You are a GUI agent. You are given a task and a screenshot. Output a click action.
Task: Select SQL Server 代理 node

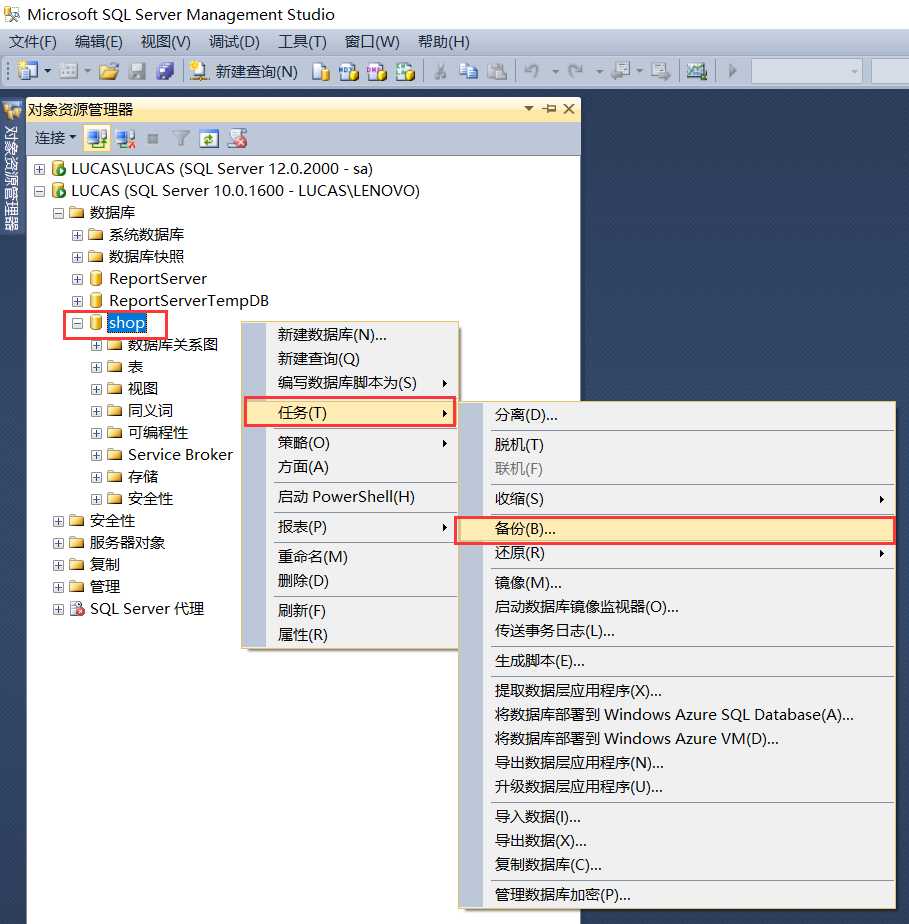tap(147, 608)
